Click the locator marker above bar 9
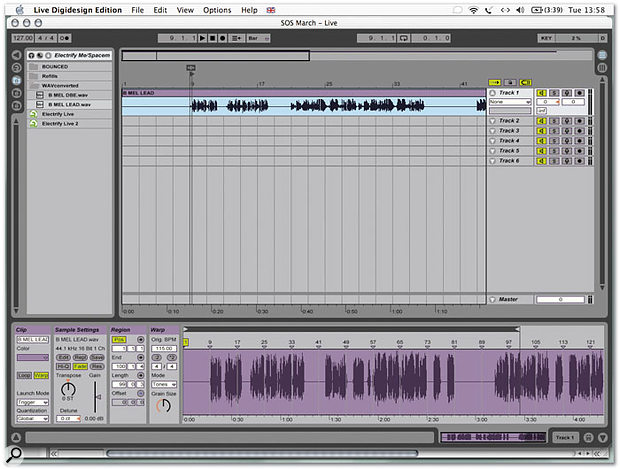The width and height of the screenshot is (620, 469). tap(191, 68)
